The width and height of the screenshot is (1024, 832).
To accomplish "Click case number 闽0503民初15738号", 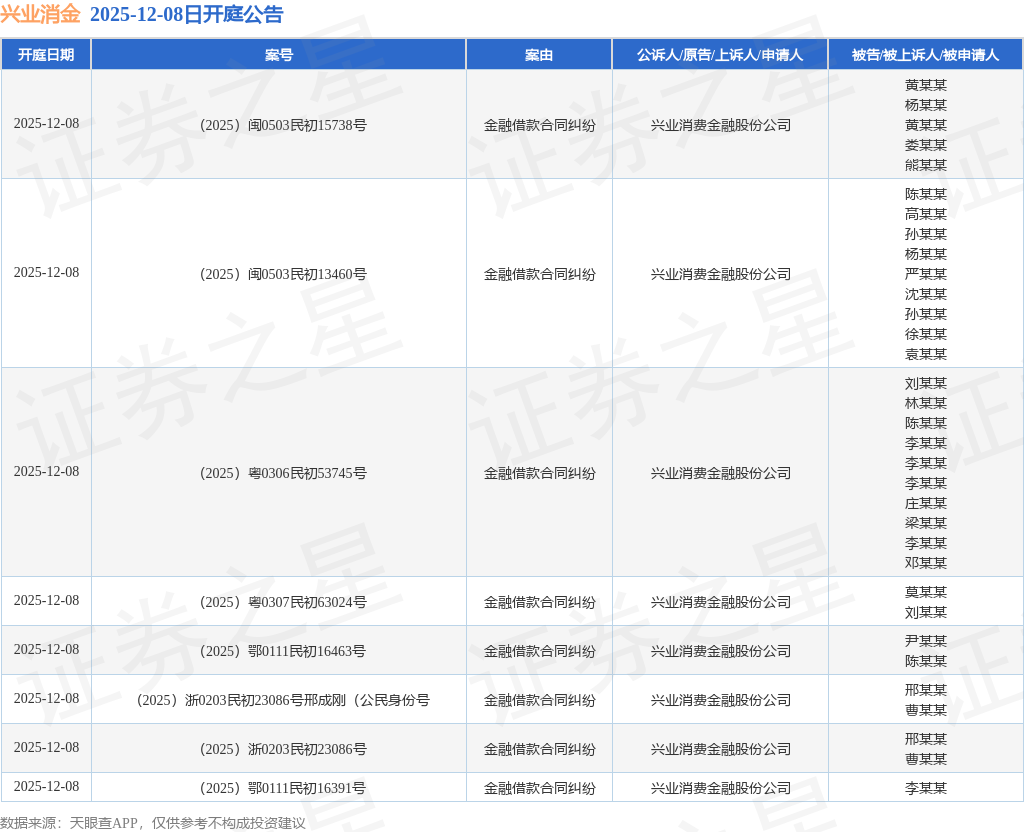I will click(282, 125).
